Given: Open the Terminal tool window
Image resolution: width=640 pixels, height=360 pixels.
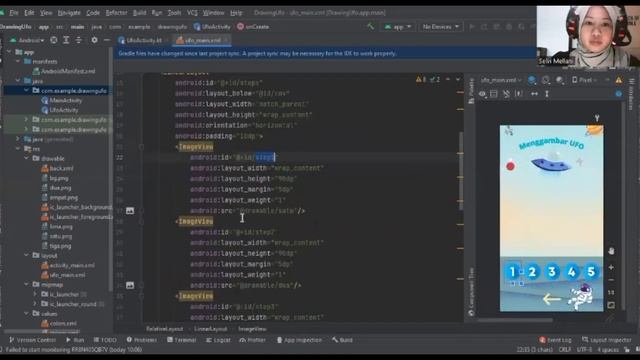Looking at the screenshot, I should (181, 340).
